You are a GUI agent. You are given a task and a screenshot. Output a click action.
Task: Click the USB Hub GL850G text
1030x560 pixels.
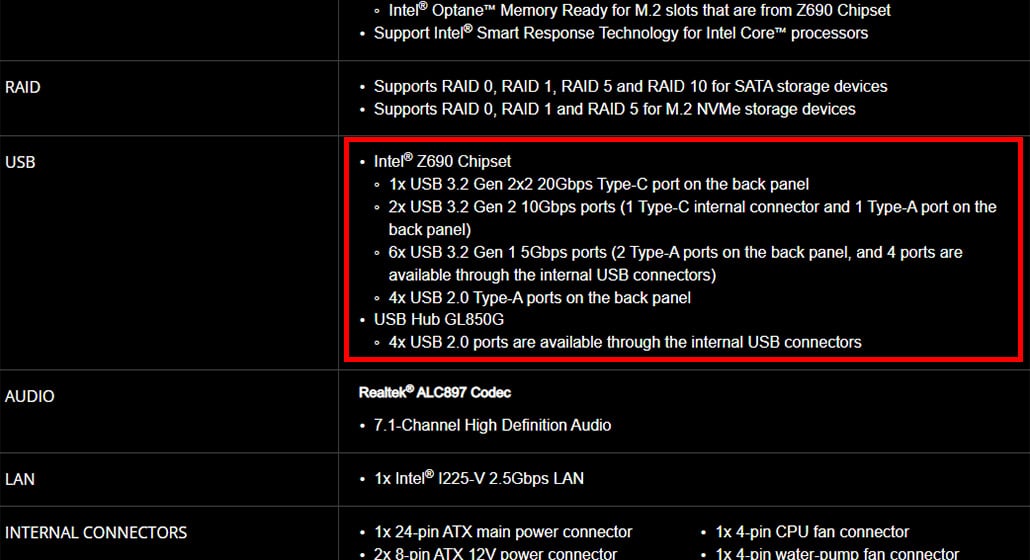(x=439, y=320)
